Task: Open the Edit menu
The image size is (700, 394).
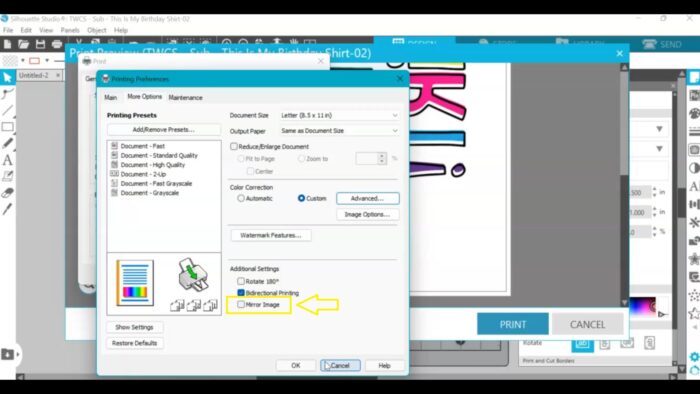Action: pos(26,30)
